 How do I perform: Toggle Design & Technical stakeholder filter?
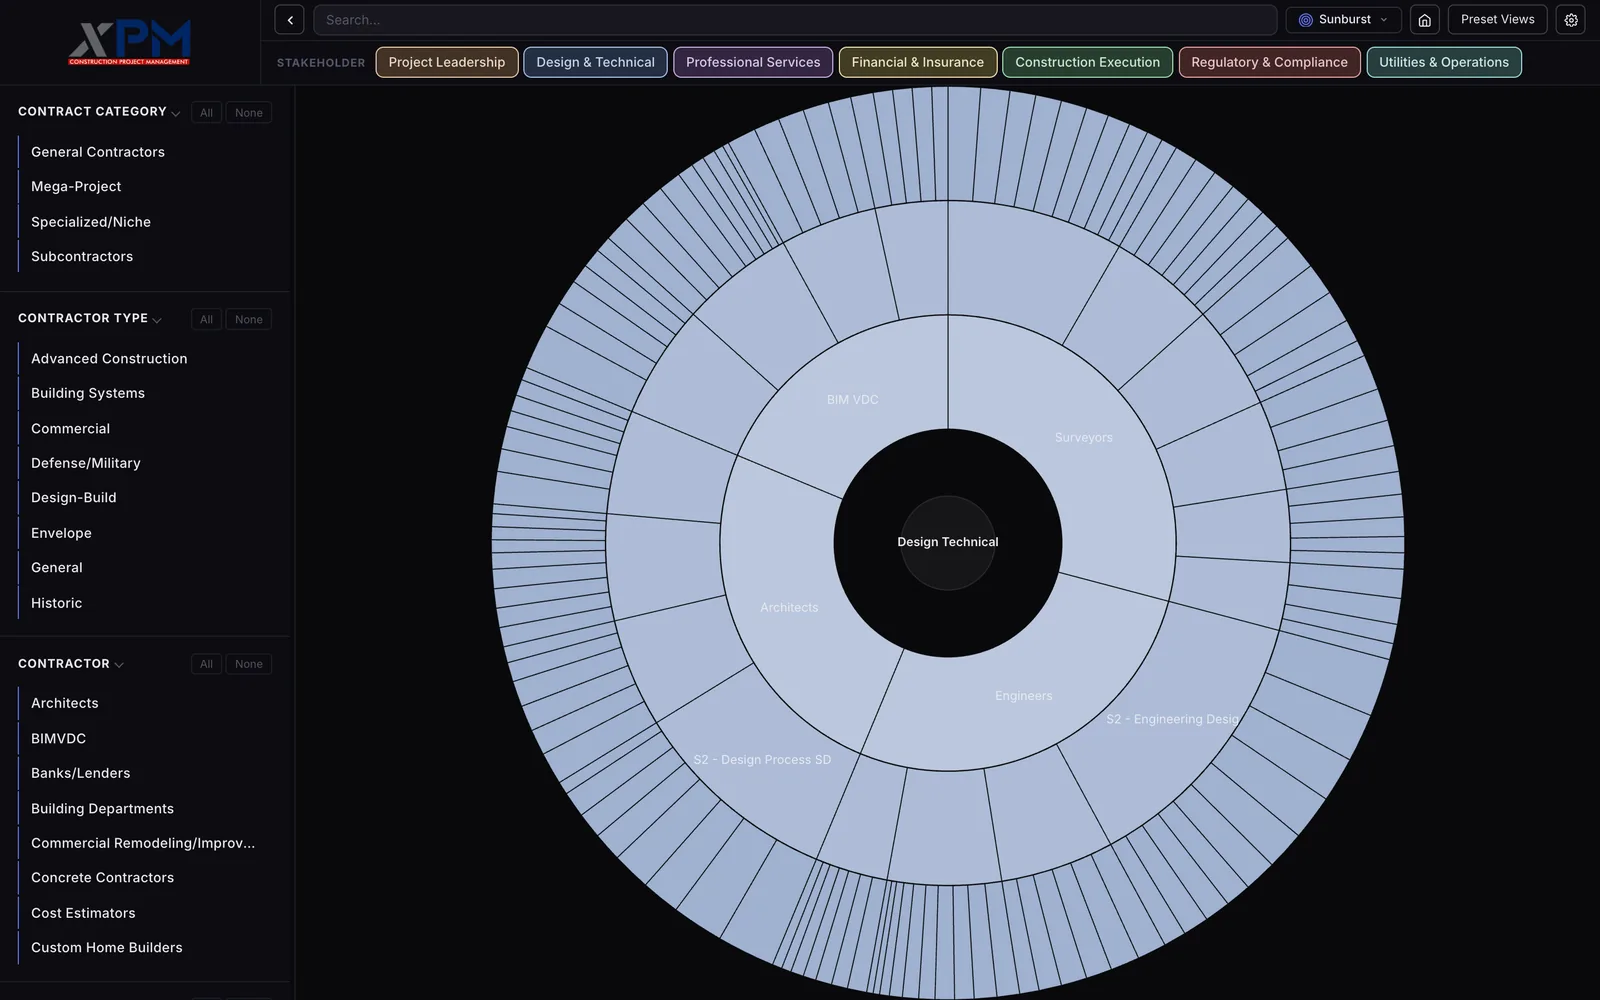595,62
